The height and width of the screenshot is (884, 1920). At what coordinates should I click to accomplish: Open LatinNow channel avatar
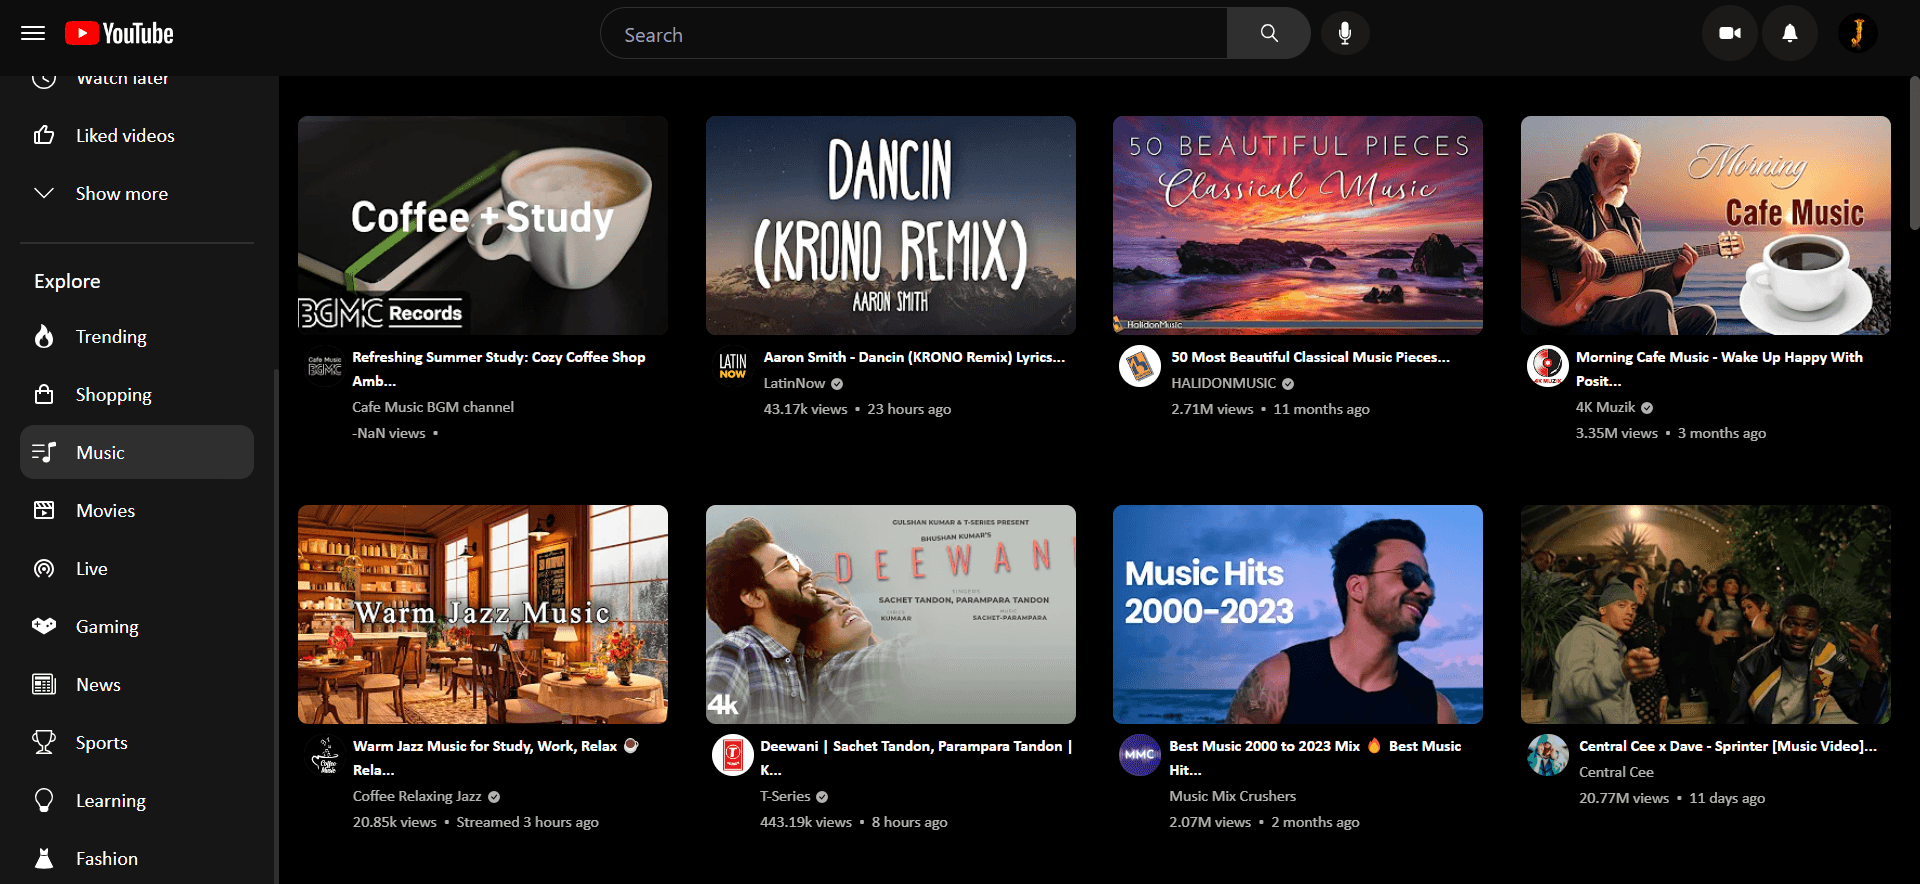(732, 366)
